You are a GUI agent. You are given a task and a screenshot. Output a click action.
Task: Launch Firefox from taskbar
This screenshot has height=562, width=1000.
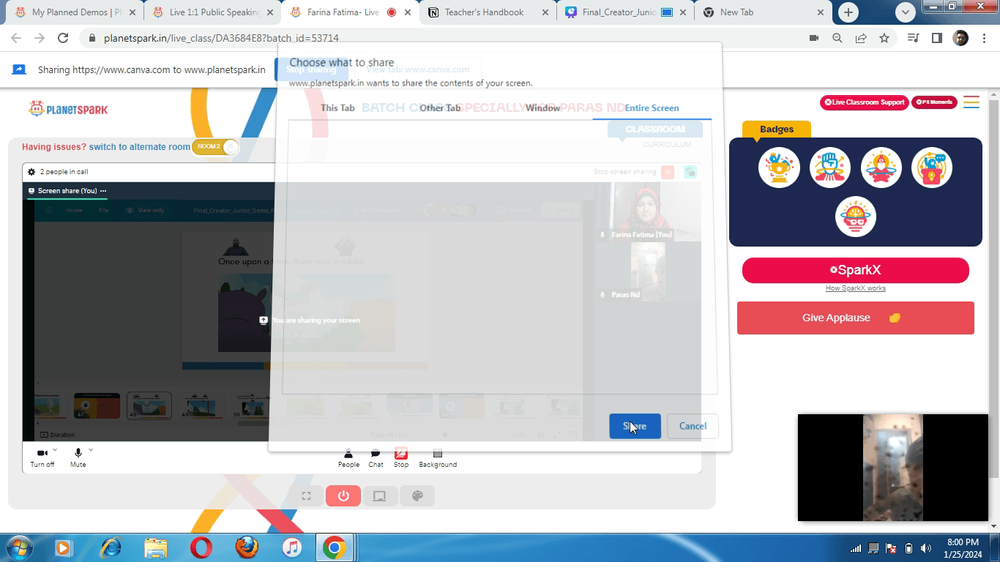click(247, 548)
